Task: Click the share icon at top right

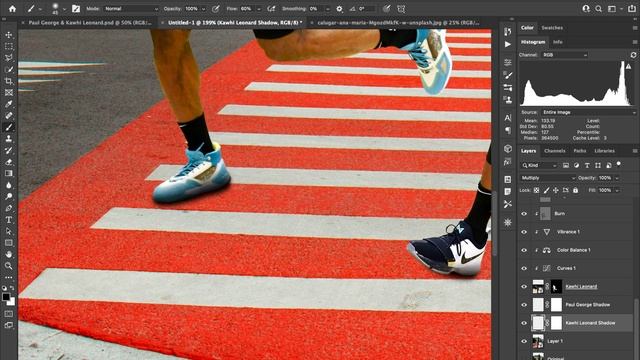Action: click(x=632, y=9)
